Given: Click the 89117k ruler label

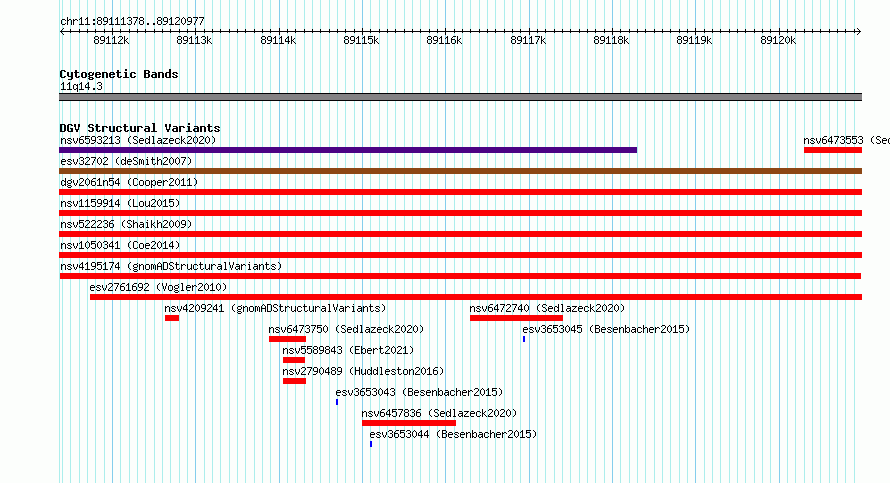Looking at the screenshot, I should (x=528, y=40).
